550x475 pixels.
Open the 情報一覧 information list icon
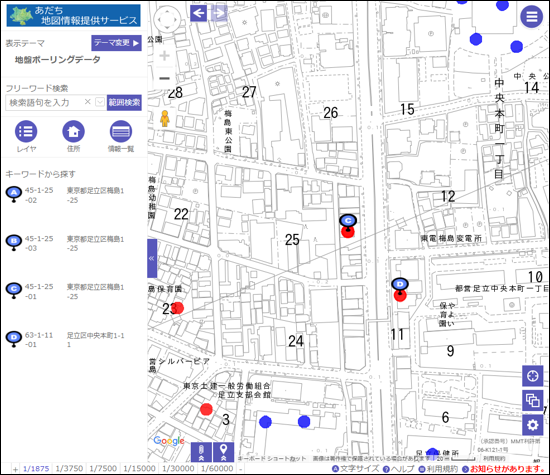coord(121,131)
